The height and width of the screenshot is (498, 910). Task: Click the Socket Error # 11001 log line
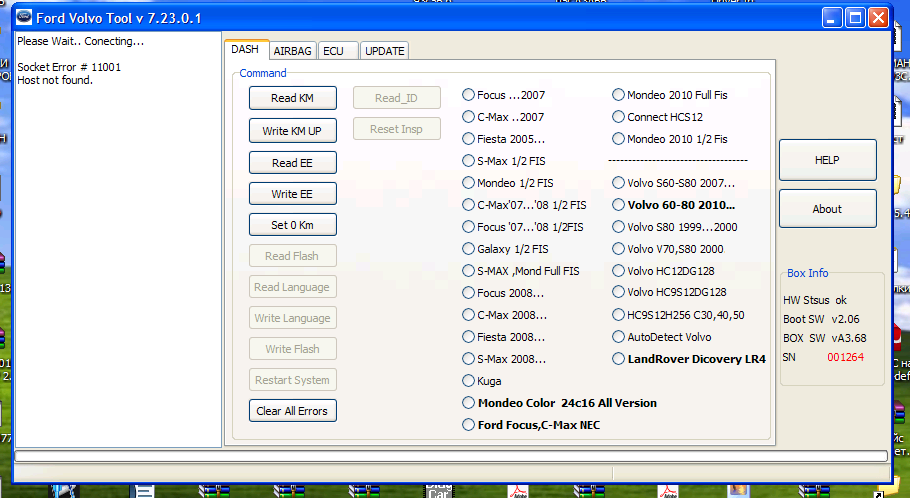[69, 67]
